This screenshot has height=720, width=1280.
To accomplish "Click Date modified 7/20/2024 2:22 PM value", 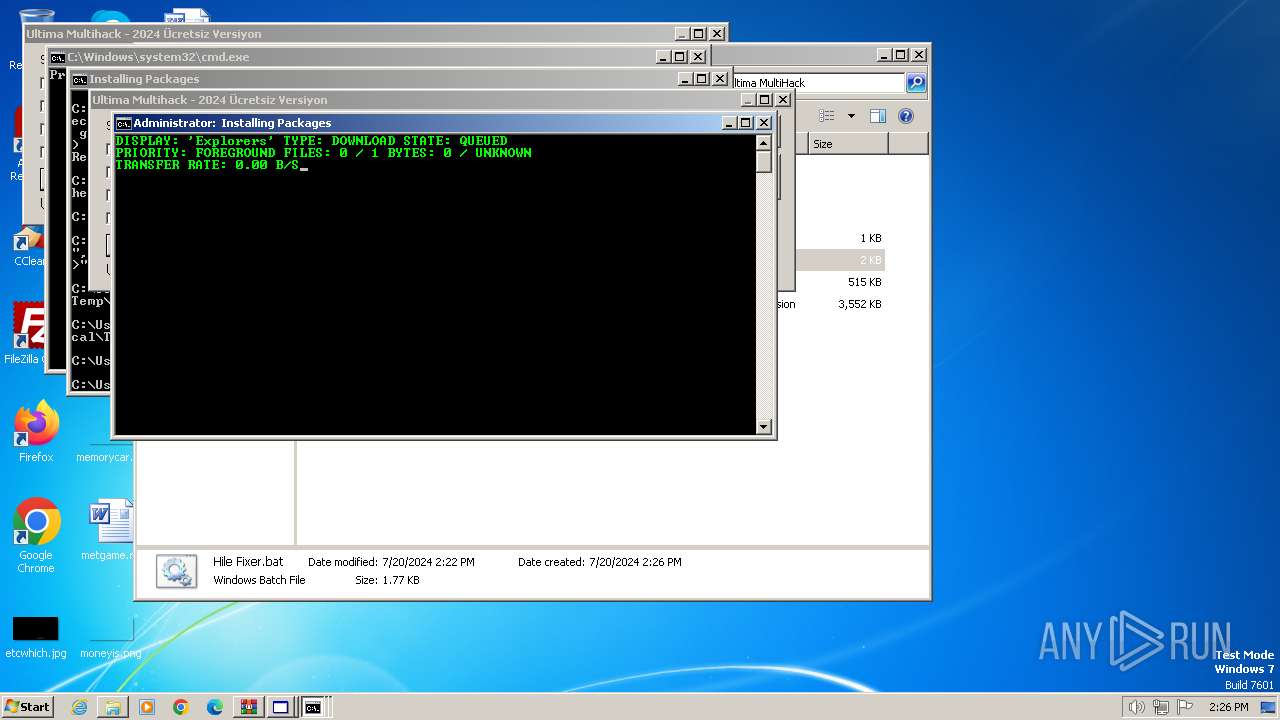I will [x=428, y=563].
